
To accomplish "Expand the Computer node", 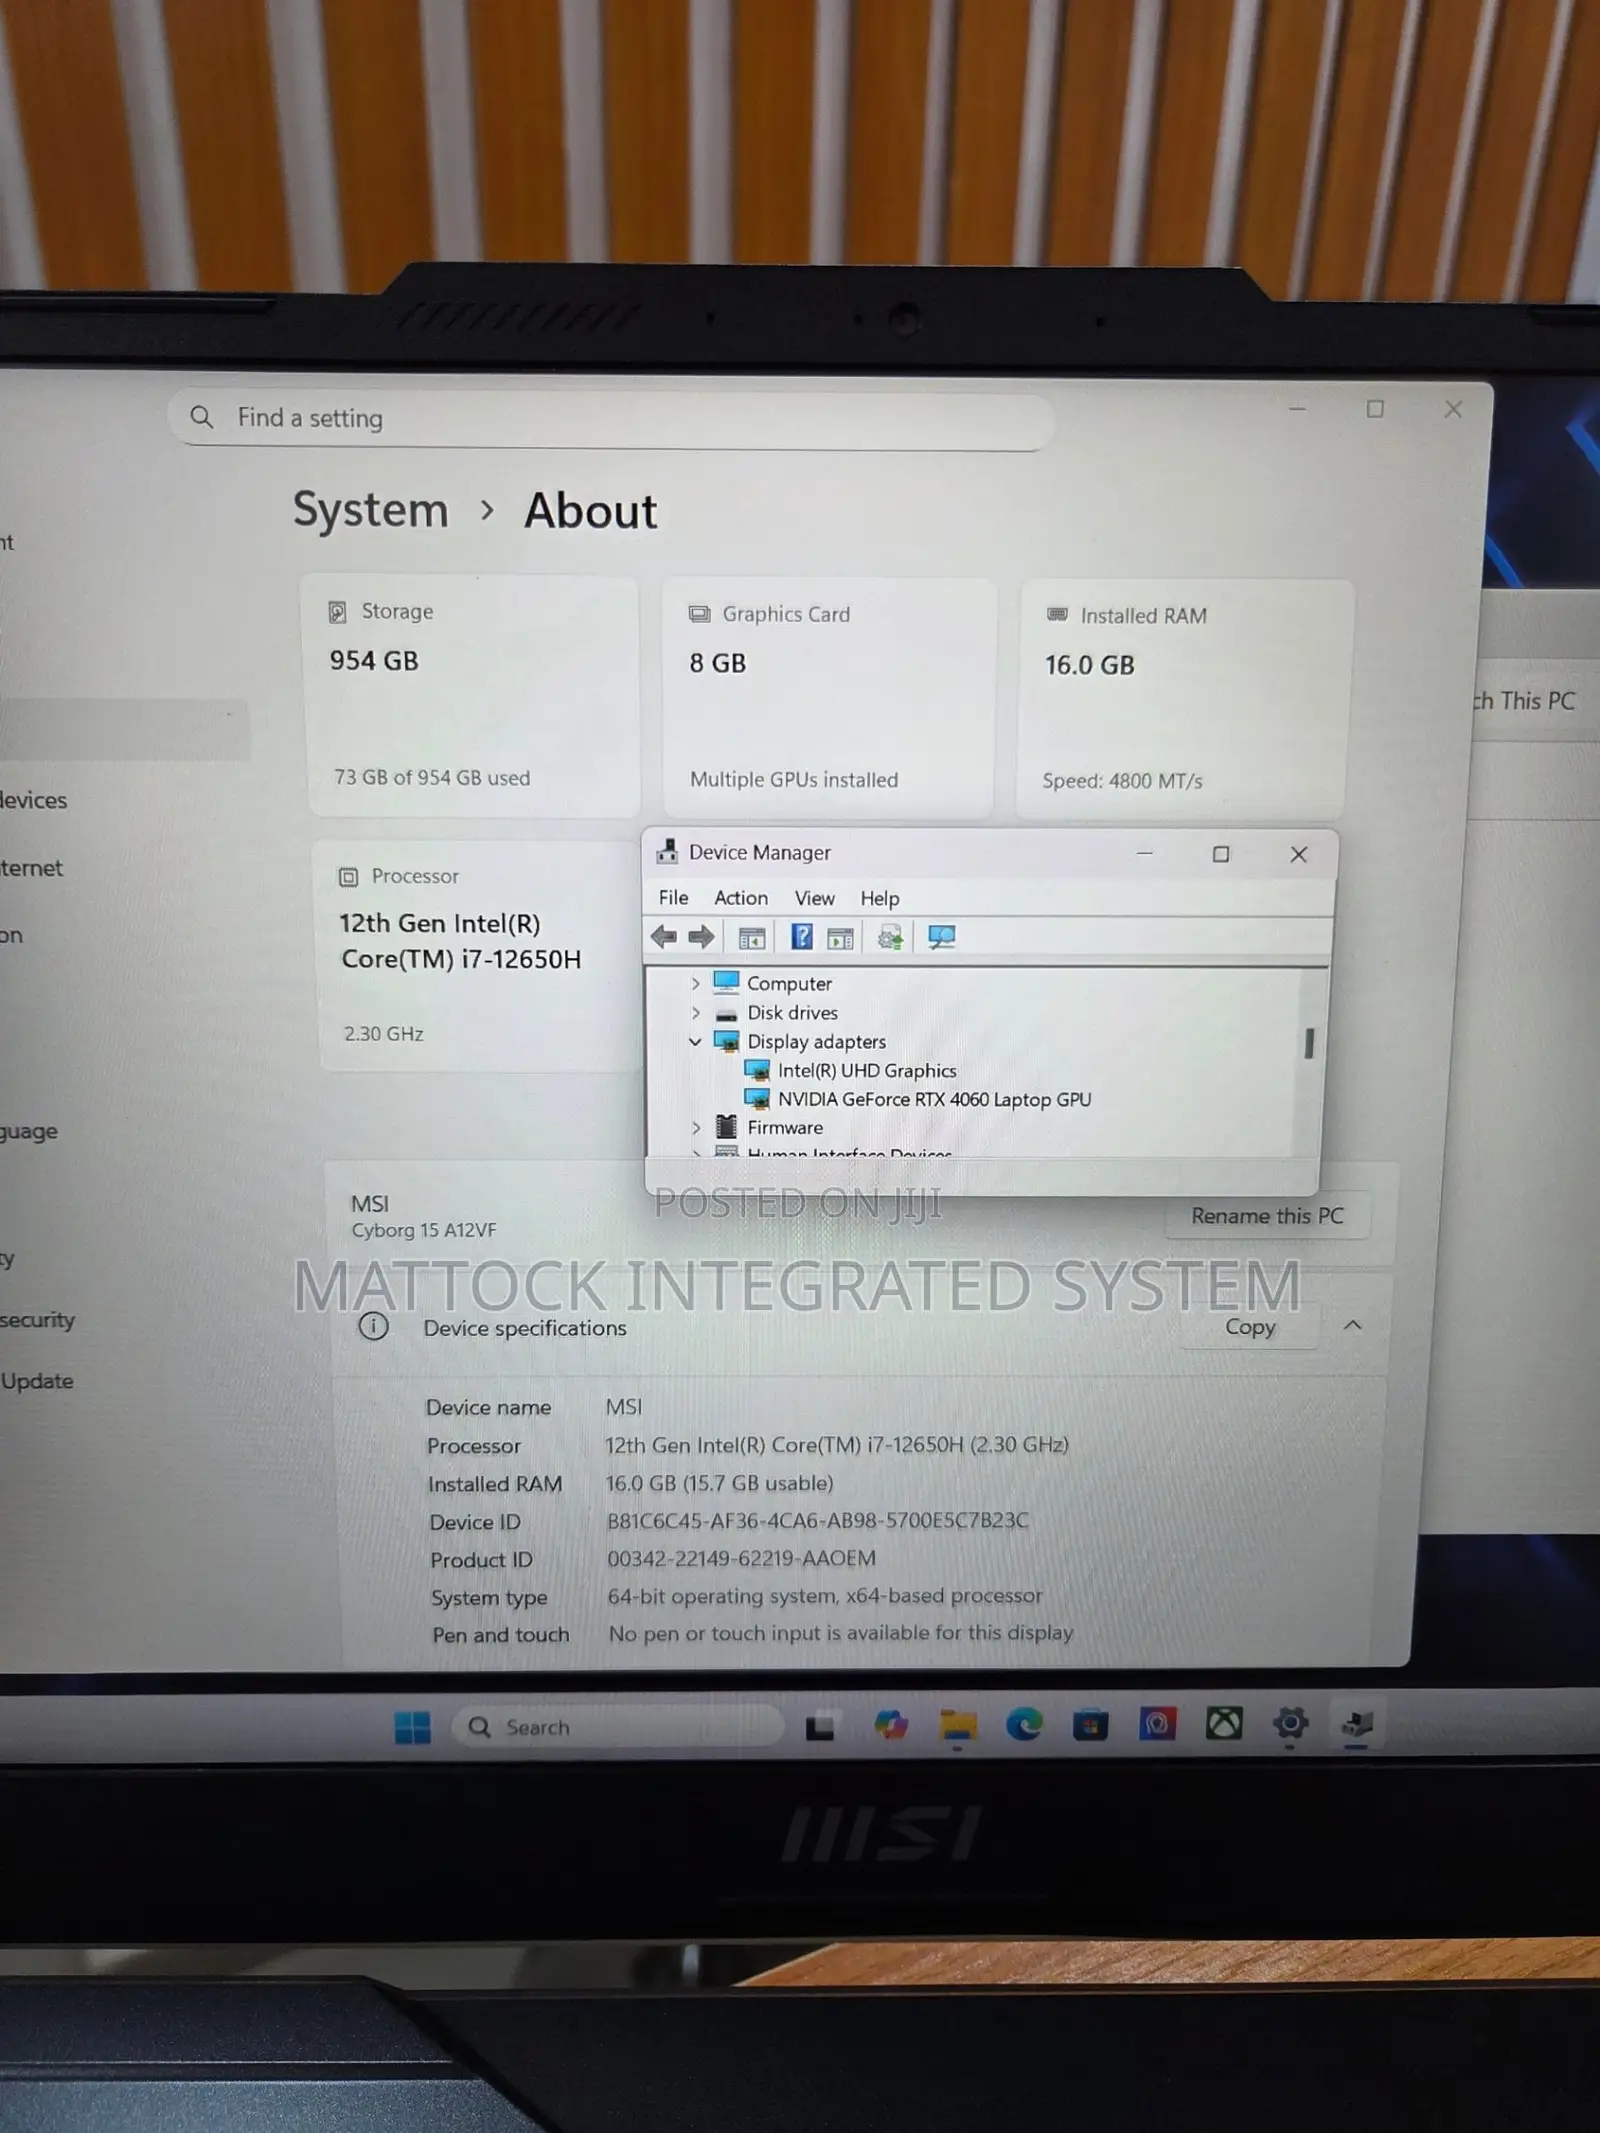I will pos(696,984).
